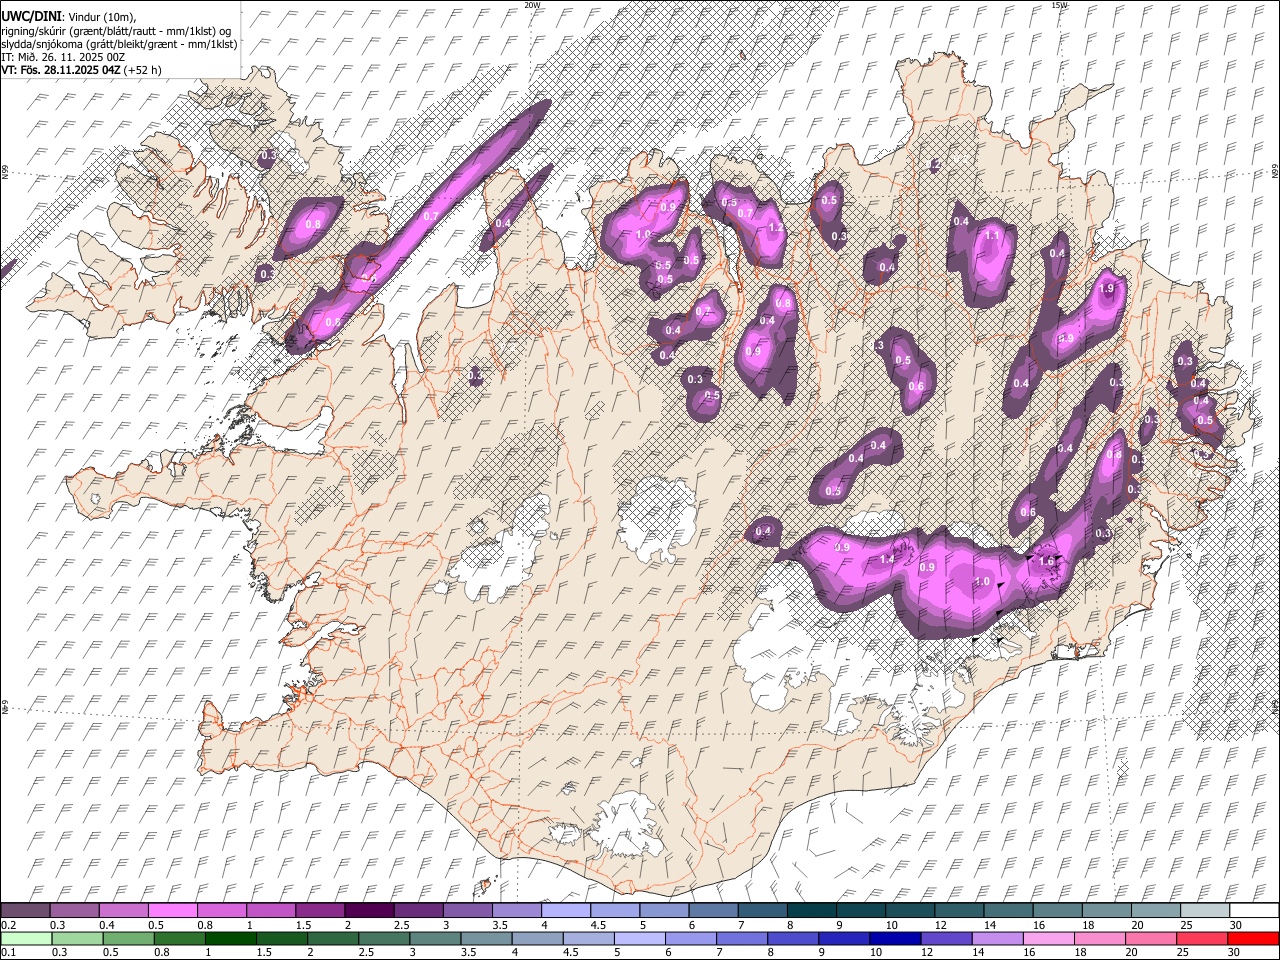
Task: Click the pale green swatch after 0.1 in bottom legend row
Action: click(26, 938)
